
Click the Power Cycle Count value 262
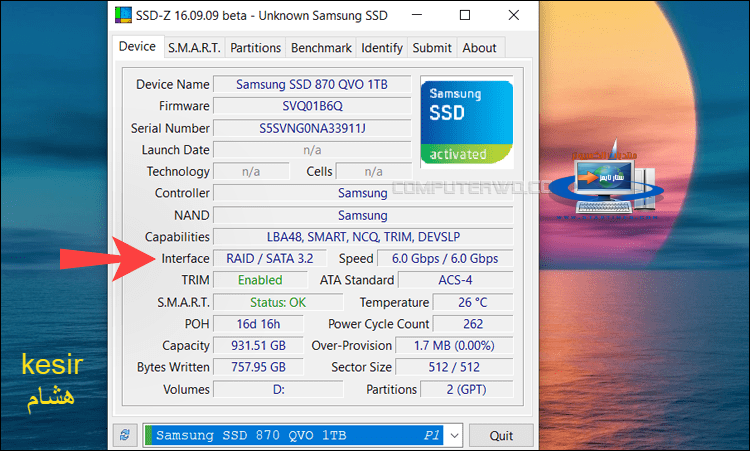pos(473,324)
